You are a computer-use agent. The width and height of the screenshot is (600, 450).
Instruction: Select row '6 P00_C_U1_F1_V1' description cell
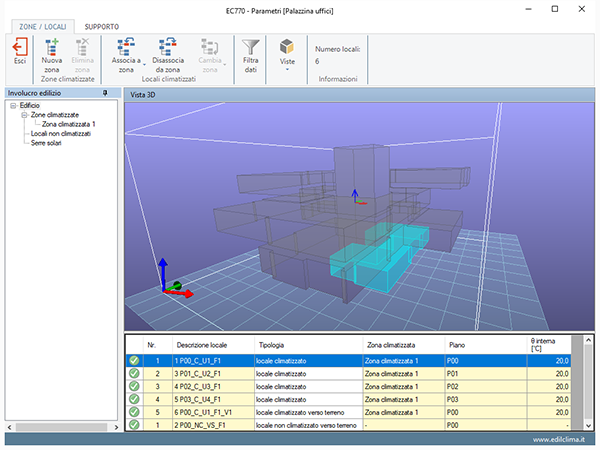(213, 412)
